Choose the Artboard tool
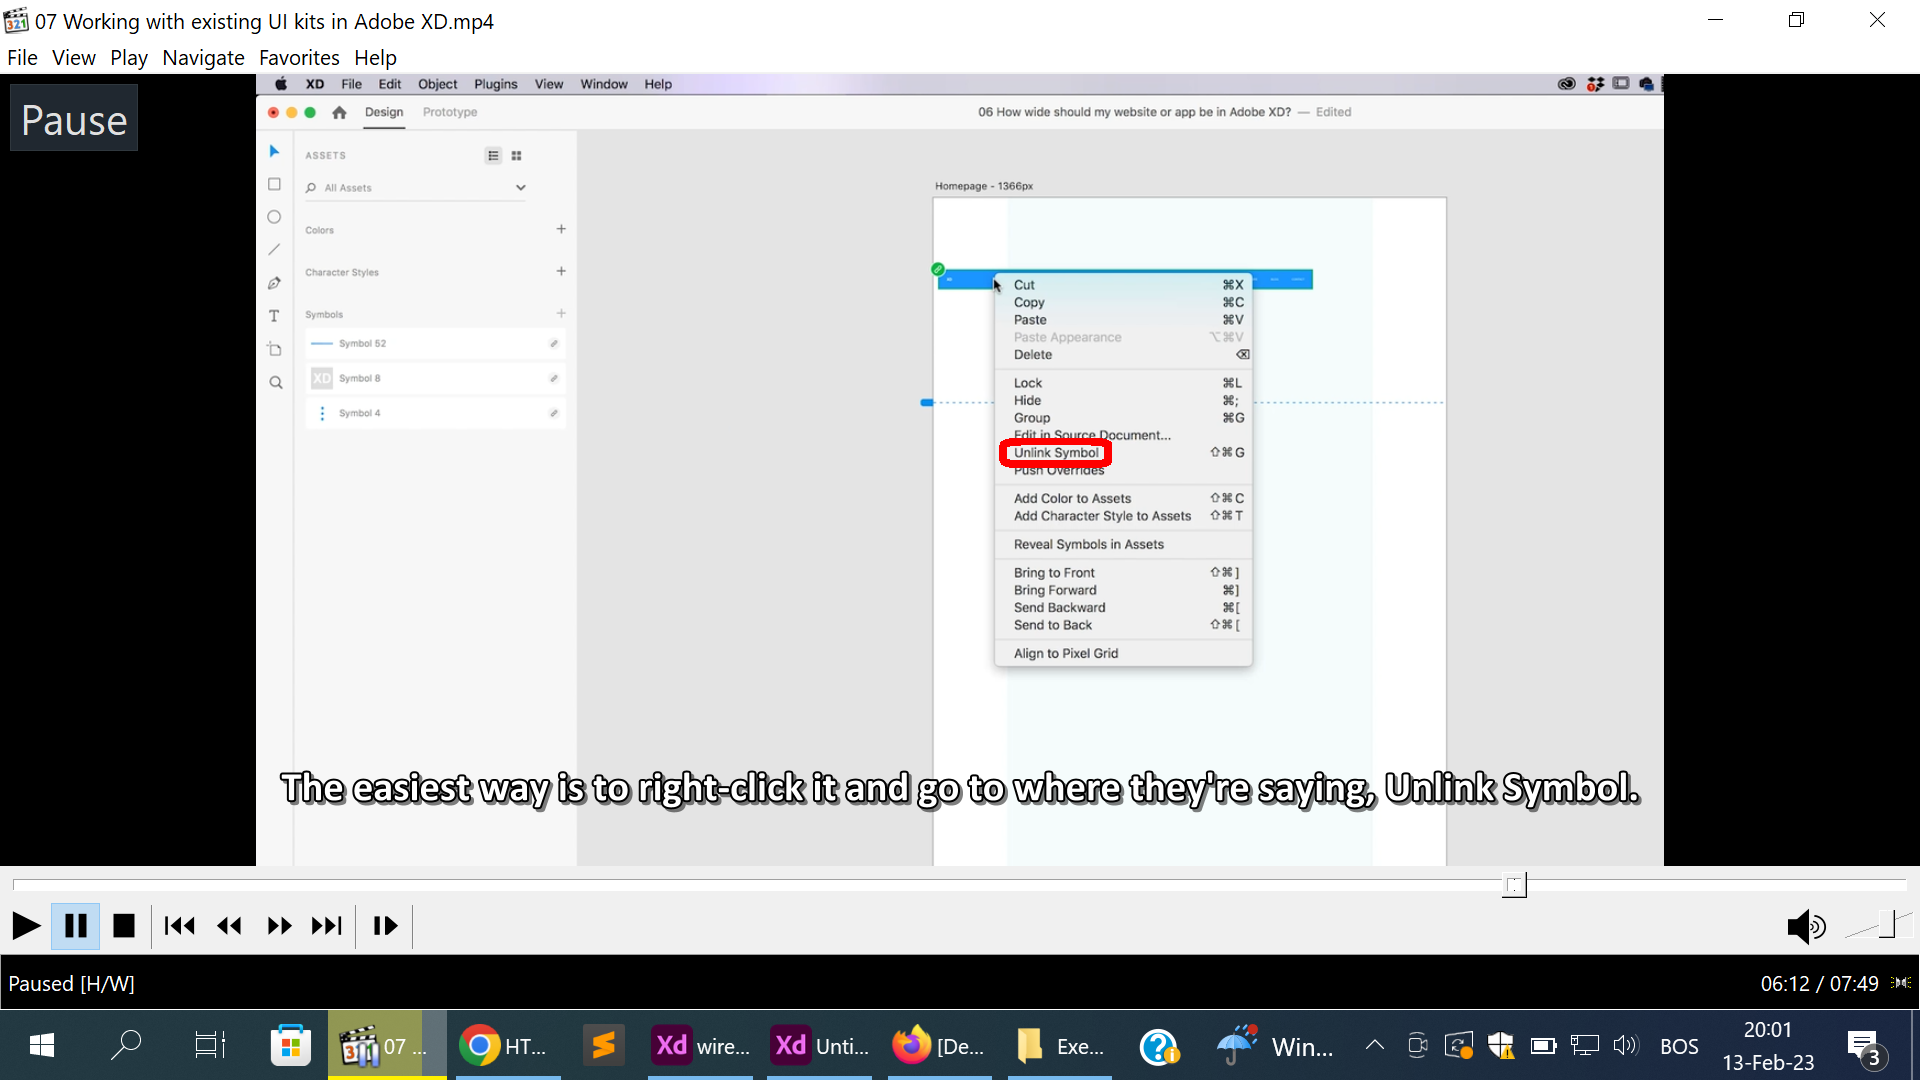The width and height of the screenshot is (1920, 1080). coord(274,348)
